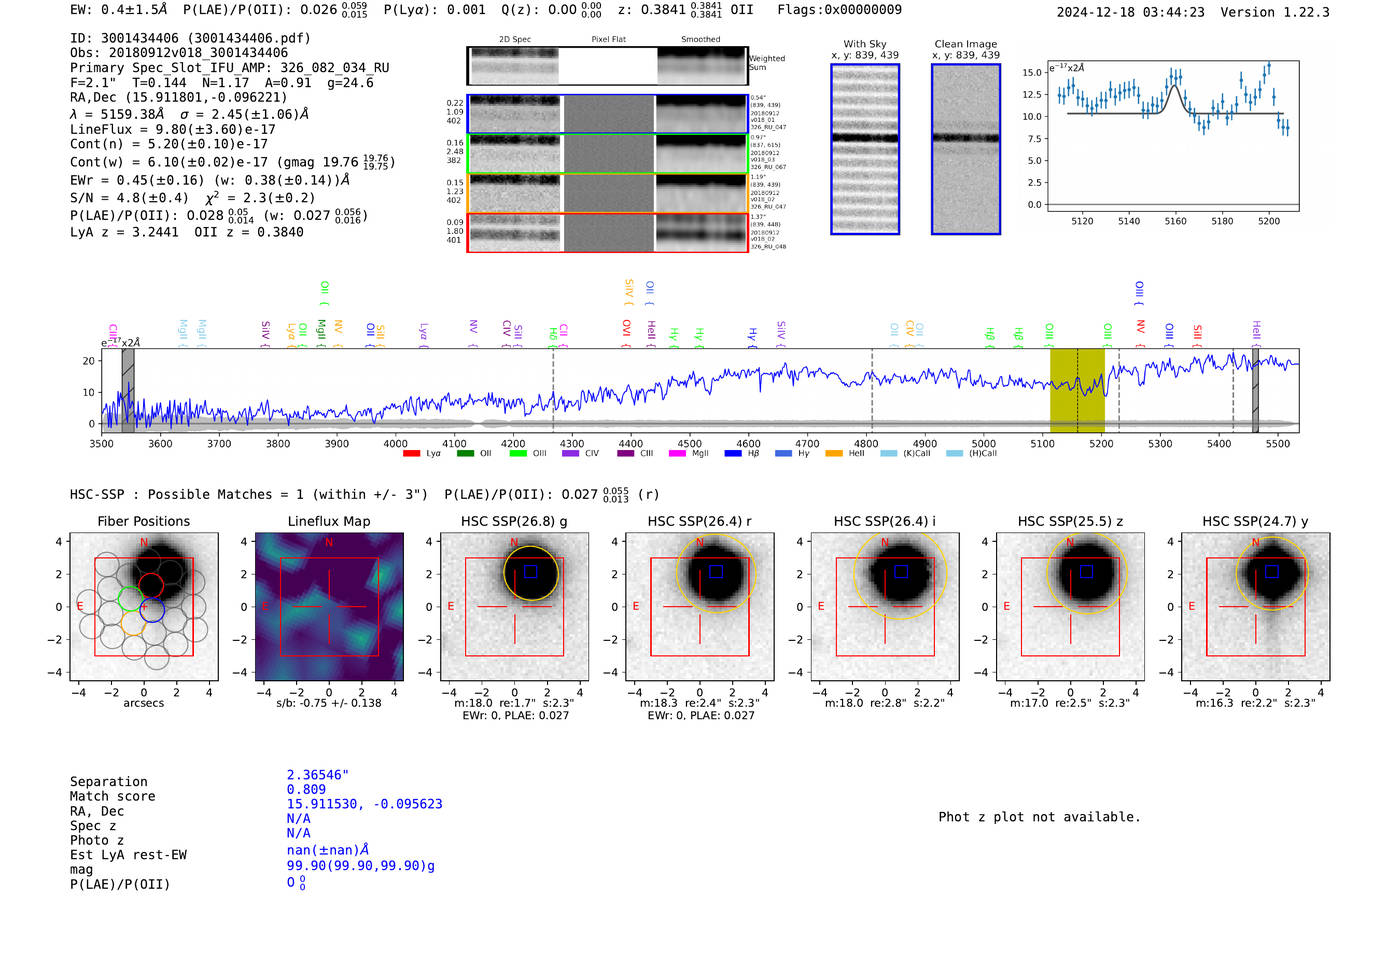Select the LineFlux = 9.80(±3.60)e-17 line
Image resolution: width=1400 pixels, height=953 pixels.
point(173,129)
